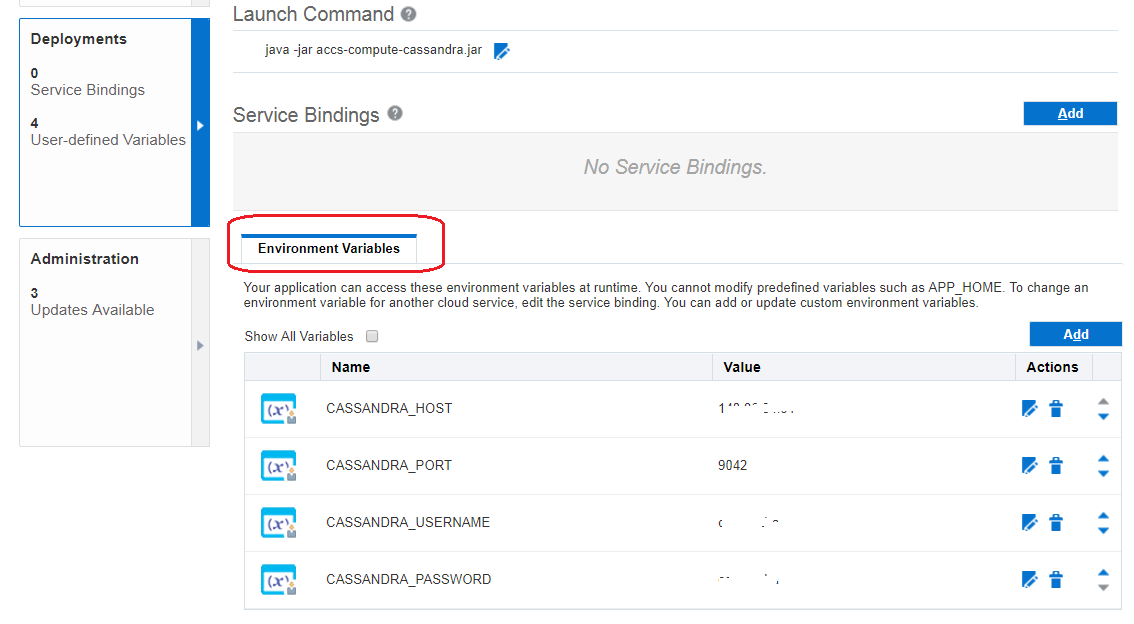Add a new service binding
Image resolution: width=1134 pixels, height=624 pixels.
1070,113
